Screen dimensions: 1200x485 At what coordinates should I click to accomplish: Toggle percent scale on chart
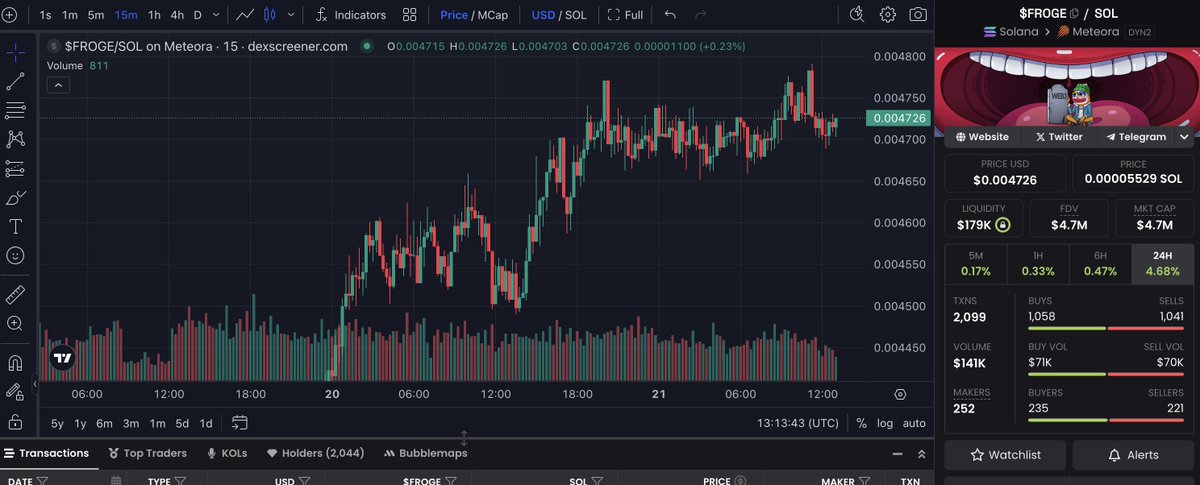pyautogui.click(x=861, y=423)
